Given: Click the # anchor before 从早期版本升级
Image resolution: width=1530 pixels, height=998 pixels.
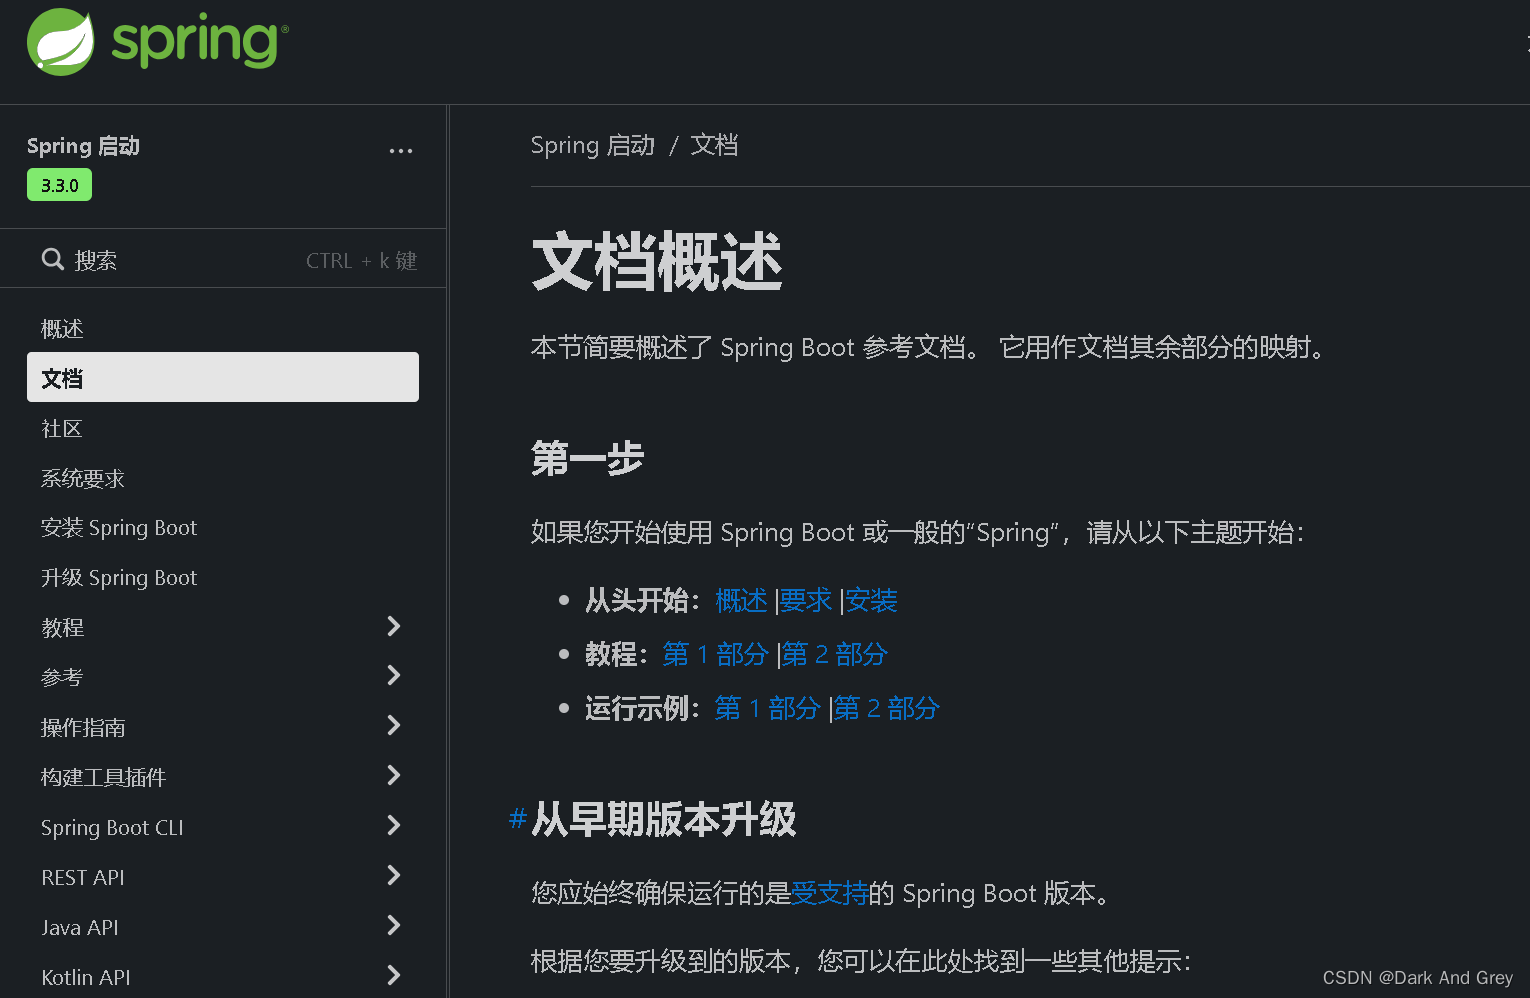Looking at the screenshot, I should (518, 818).
